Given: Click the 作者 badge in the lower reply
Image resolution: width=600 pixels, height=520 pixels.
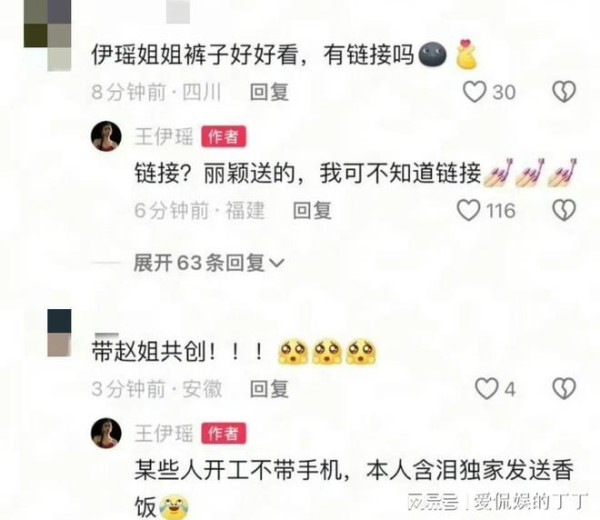Looking at the screenshot, I should [224, 434].
